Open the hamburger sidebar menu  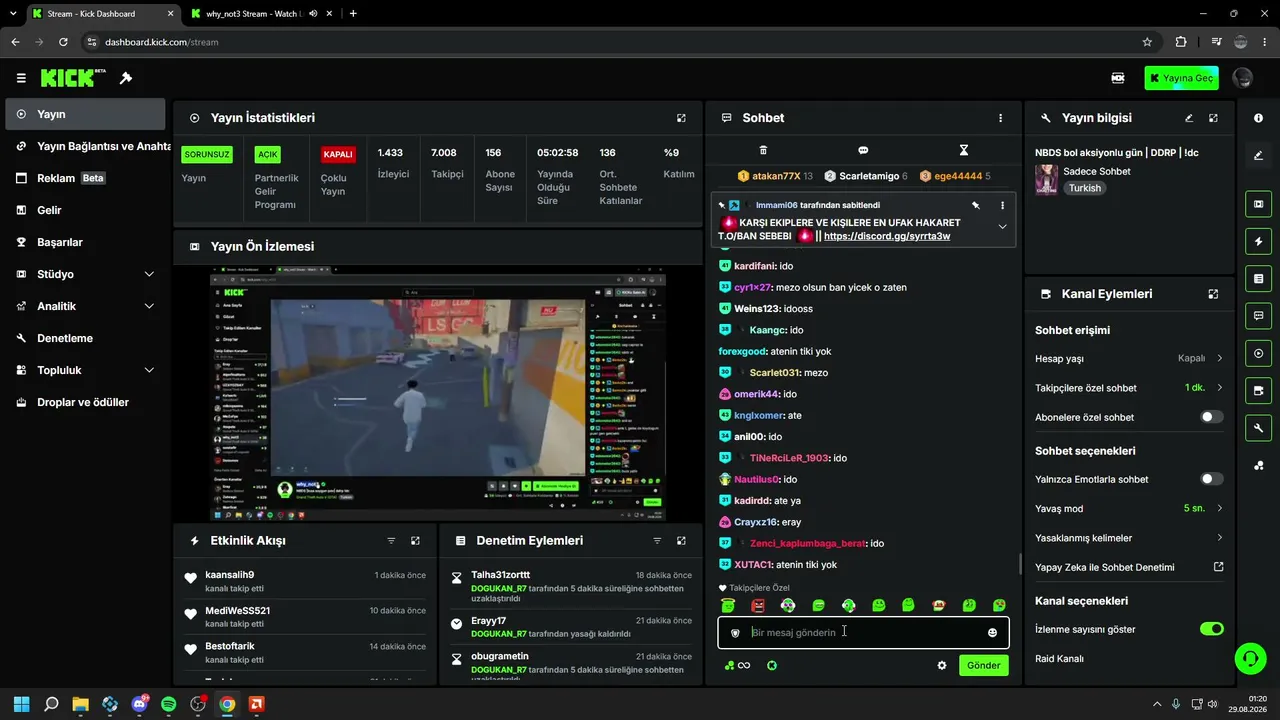click(x=21, y=78)
